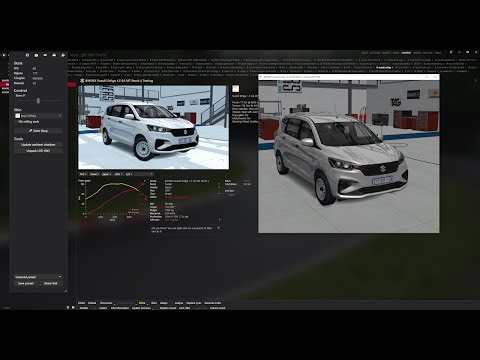The height and width of the screenshot is (360, 480).
Task: Click the Analyze button in the bottom toolbar
Action: (179, 303)
